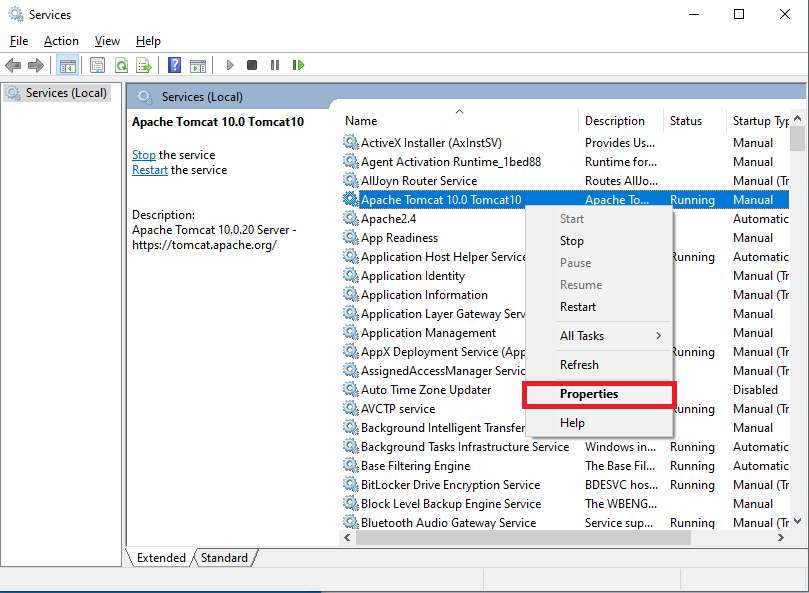Viewport: 809px width, 593px height.
Task: Choose Stop in the context menu
Action: click(x=598, y=241)
